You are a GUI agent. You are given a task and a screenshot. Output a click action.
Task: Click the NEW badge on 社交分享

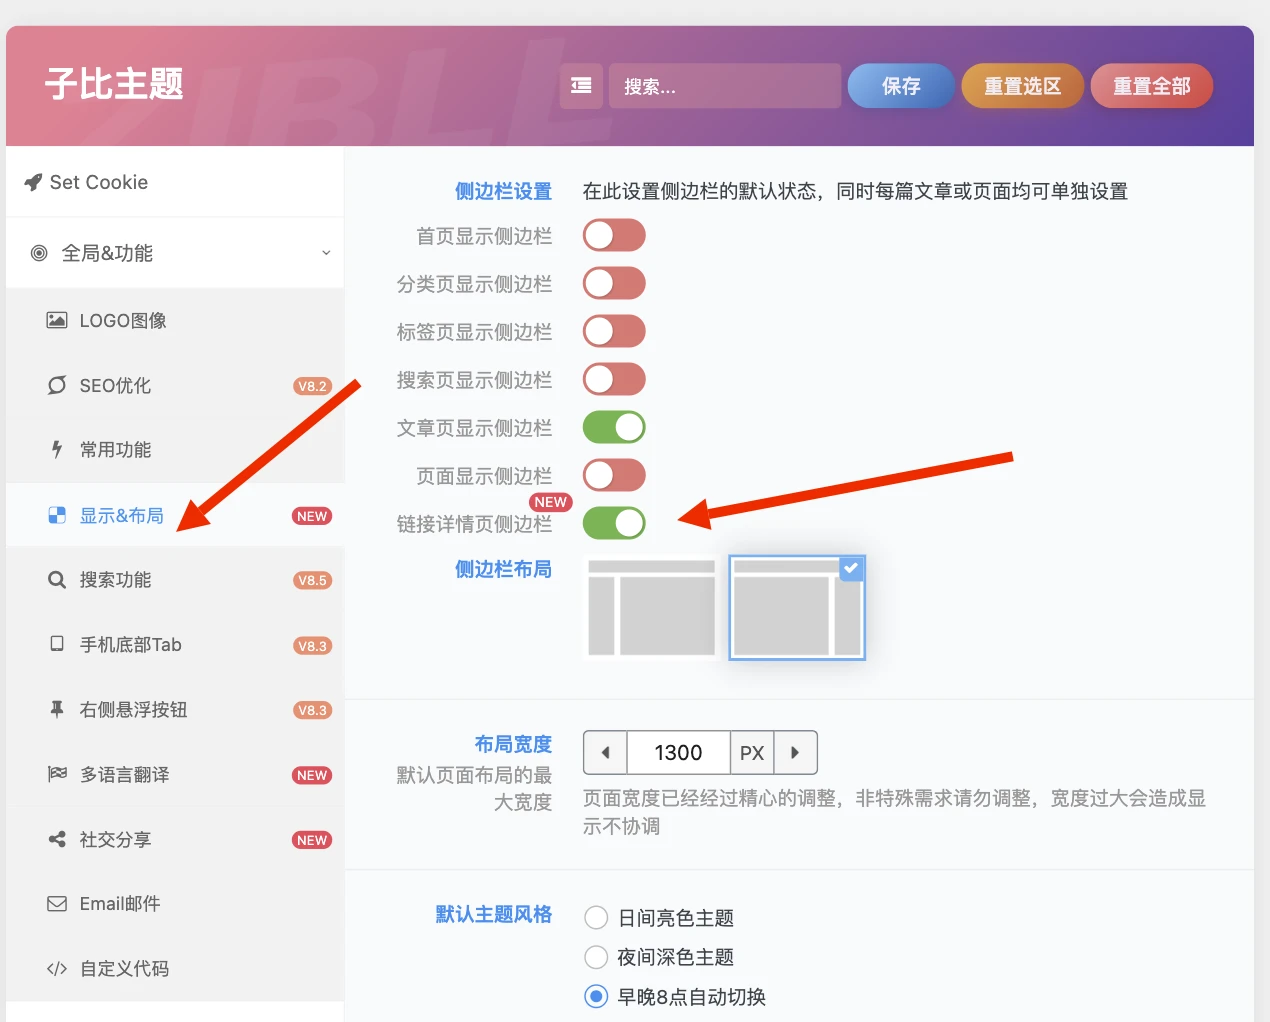click(x=312, y=840)
